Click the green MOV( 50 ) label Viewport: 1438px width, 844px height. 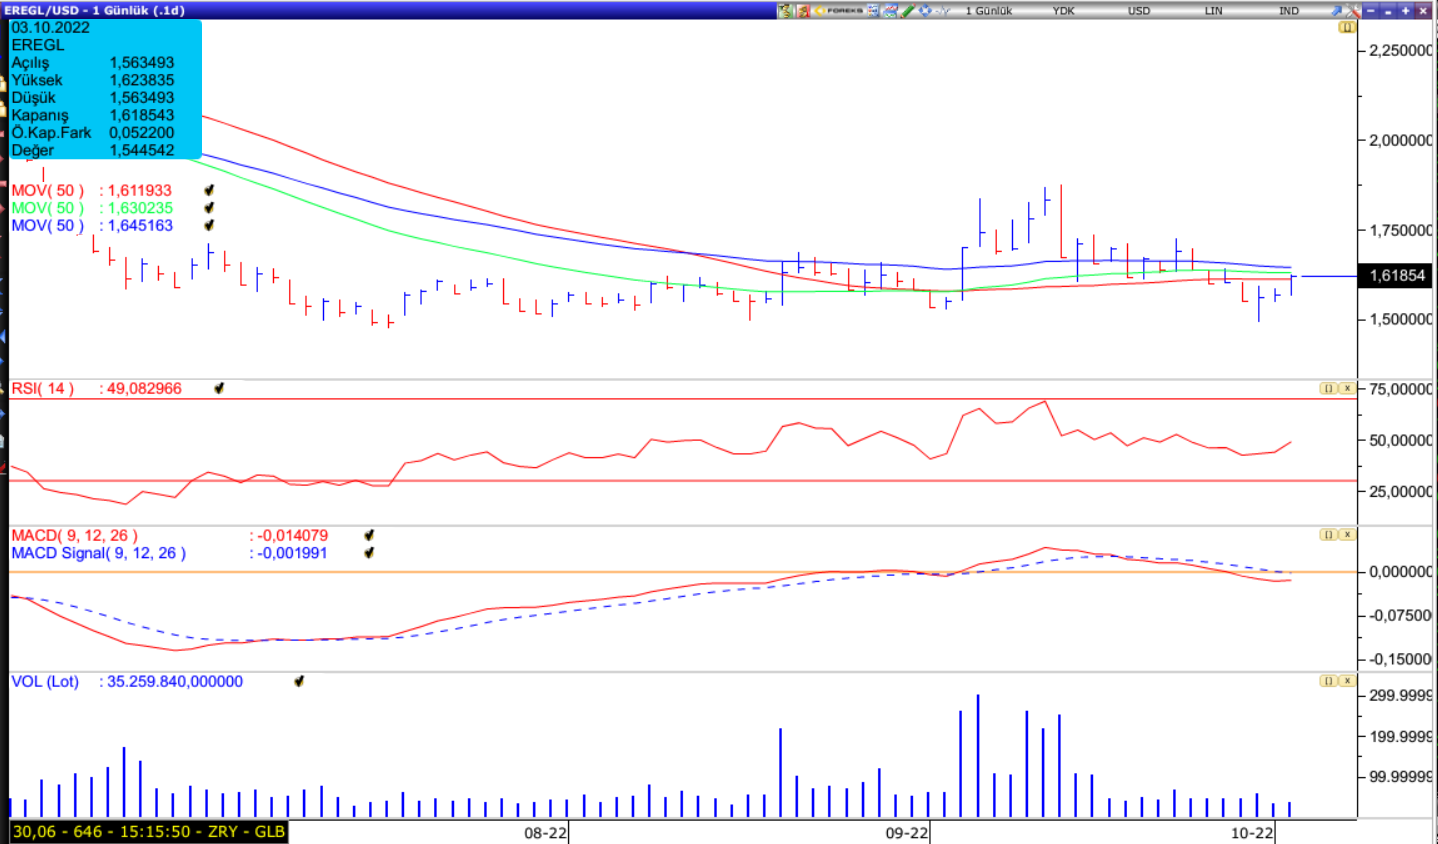48,208
